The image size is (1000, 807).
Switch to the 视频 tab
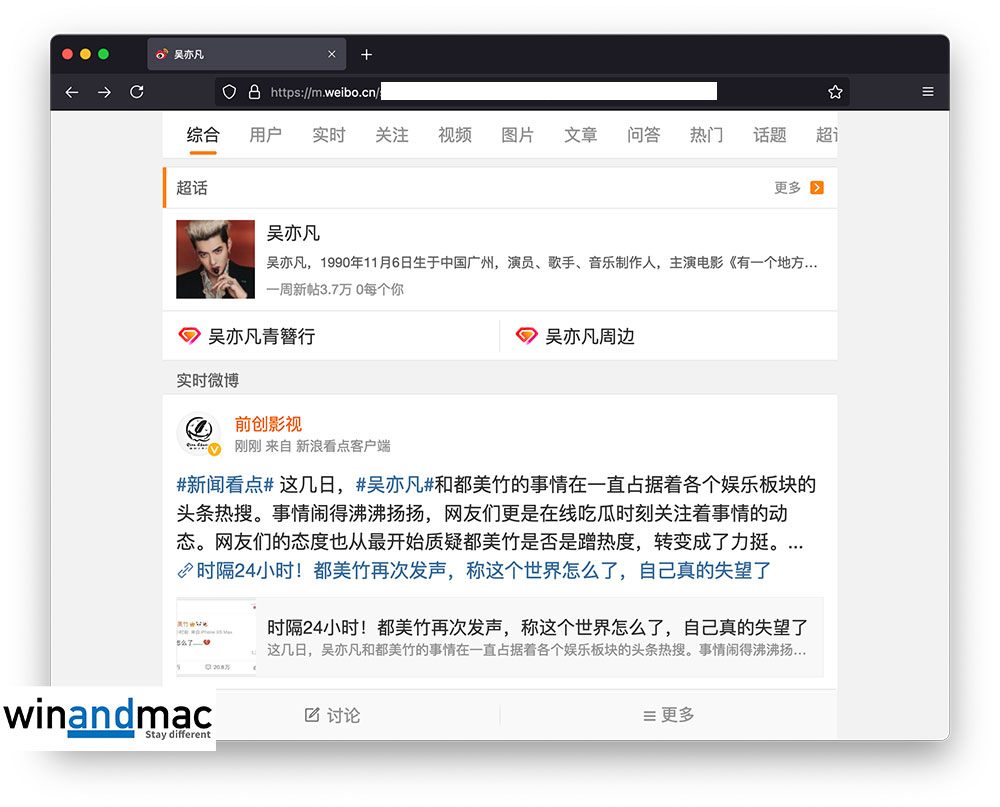pos(454,135)
